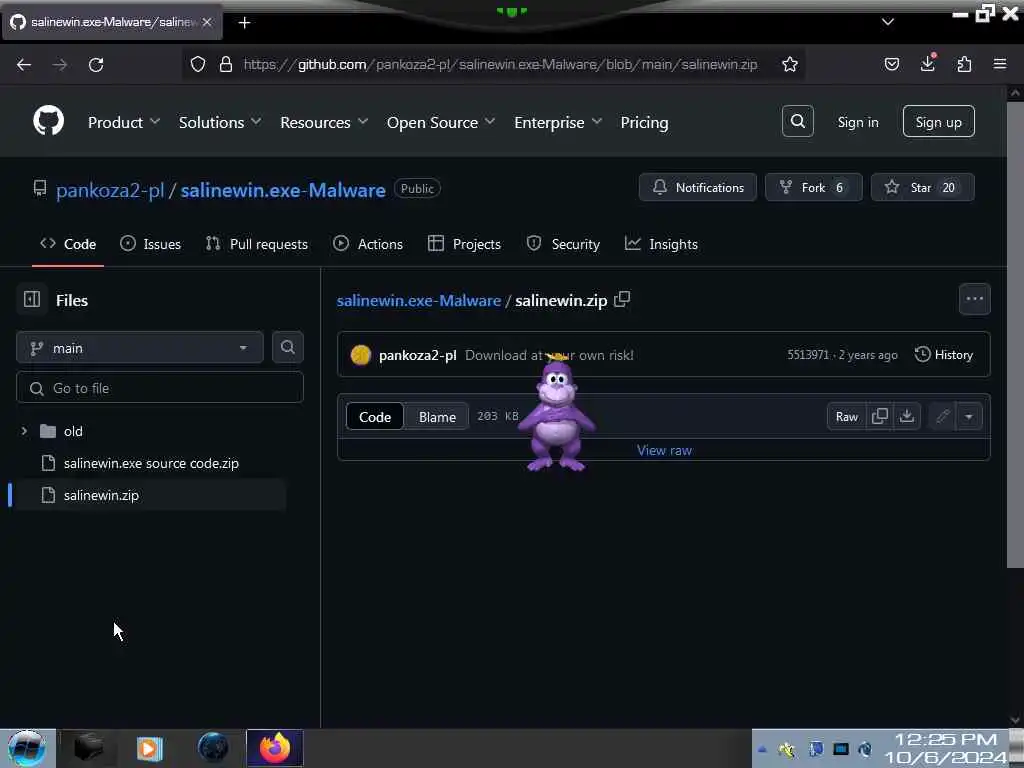Switch to the Code repository tab
This screenshot has width=1024, height=768.
pos(68,244)
